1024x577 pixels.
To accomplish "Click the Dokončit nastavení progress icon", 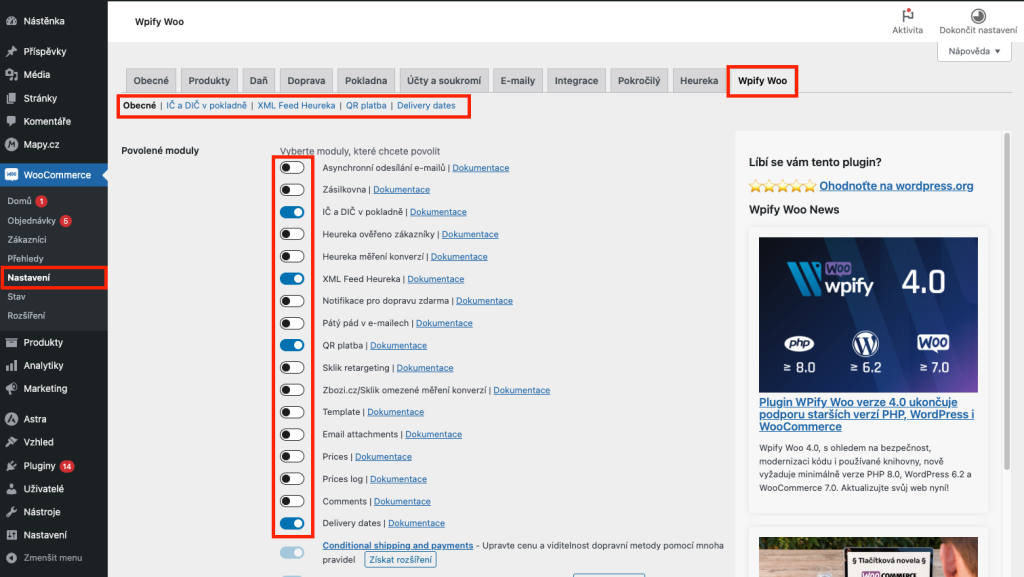I will [x=978, y=16].
